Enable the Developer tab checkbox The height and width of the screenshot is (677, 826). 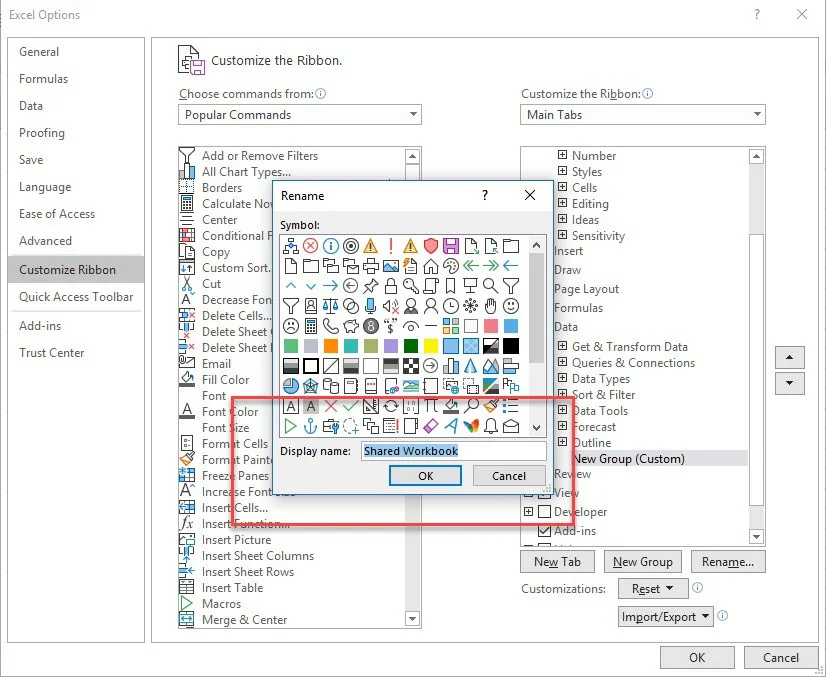pos(545,512)
